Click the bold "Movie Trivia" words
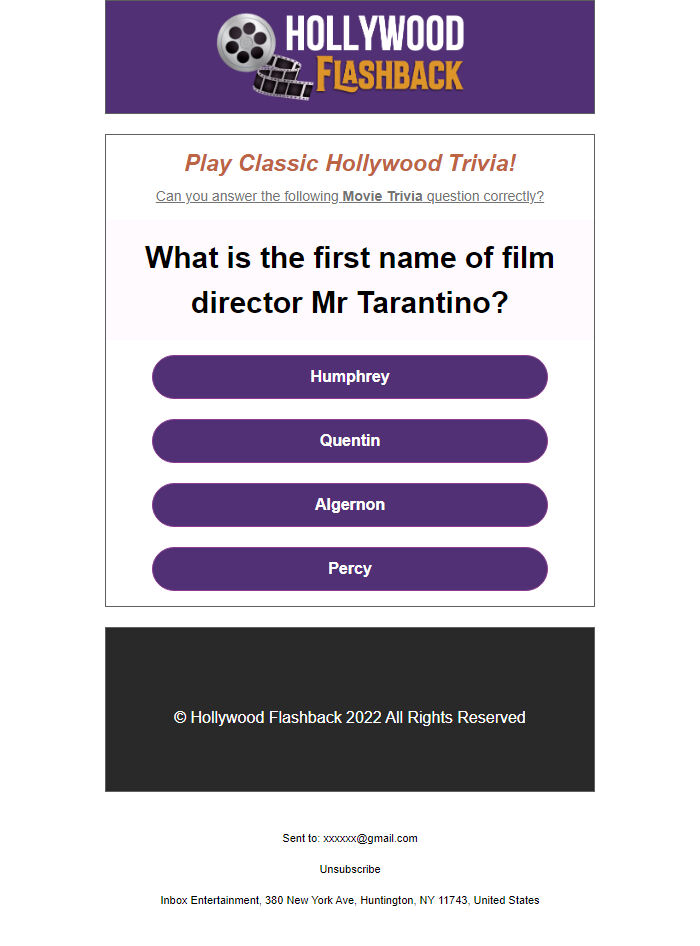Image resolution: width=700 pixels, height=946 pixels. 384,196
